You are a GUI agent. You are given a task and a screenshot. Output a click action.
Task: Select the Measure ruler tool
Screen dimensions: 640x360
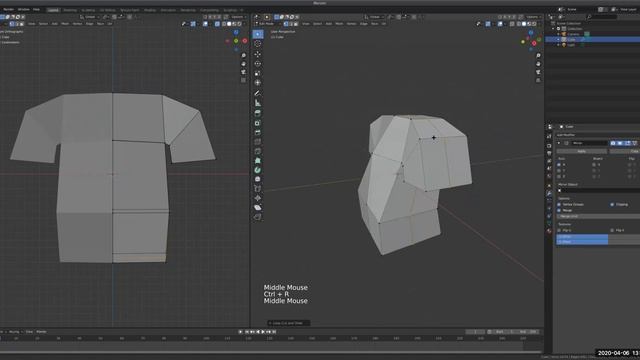point(258,103)
